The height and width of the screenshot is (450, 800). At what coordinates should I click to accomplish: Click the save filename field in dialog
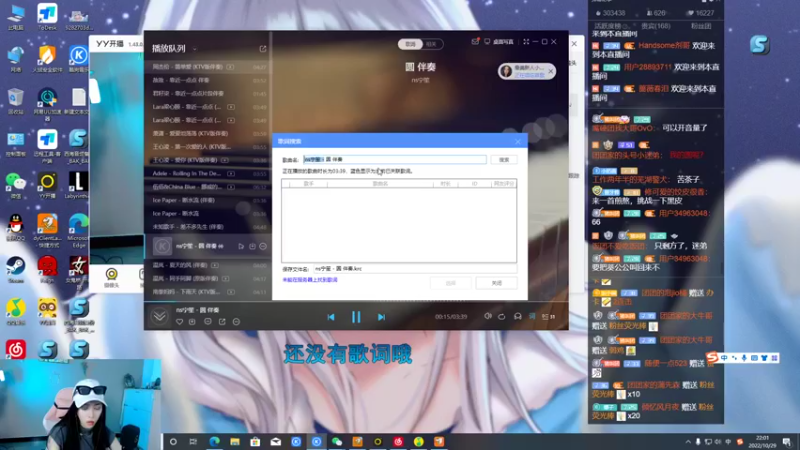click(415, 268)
